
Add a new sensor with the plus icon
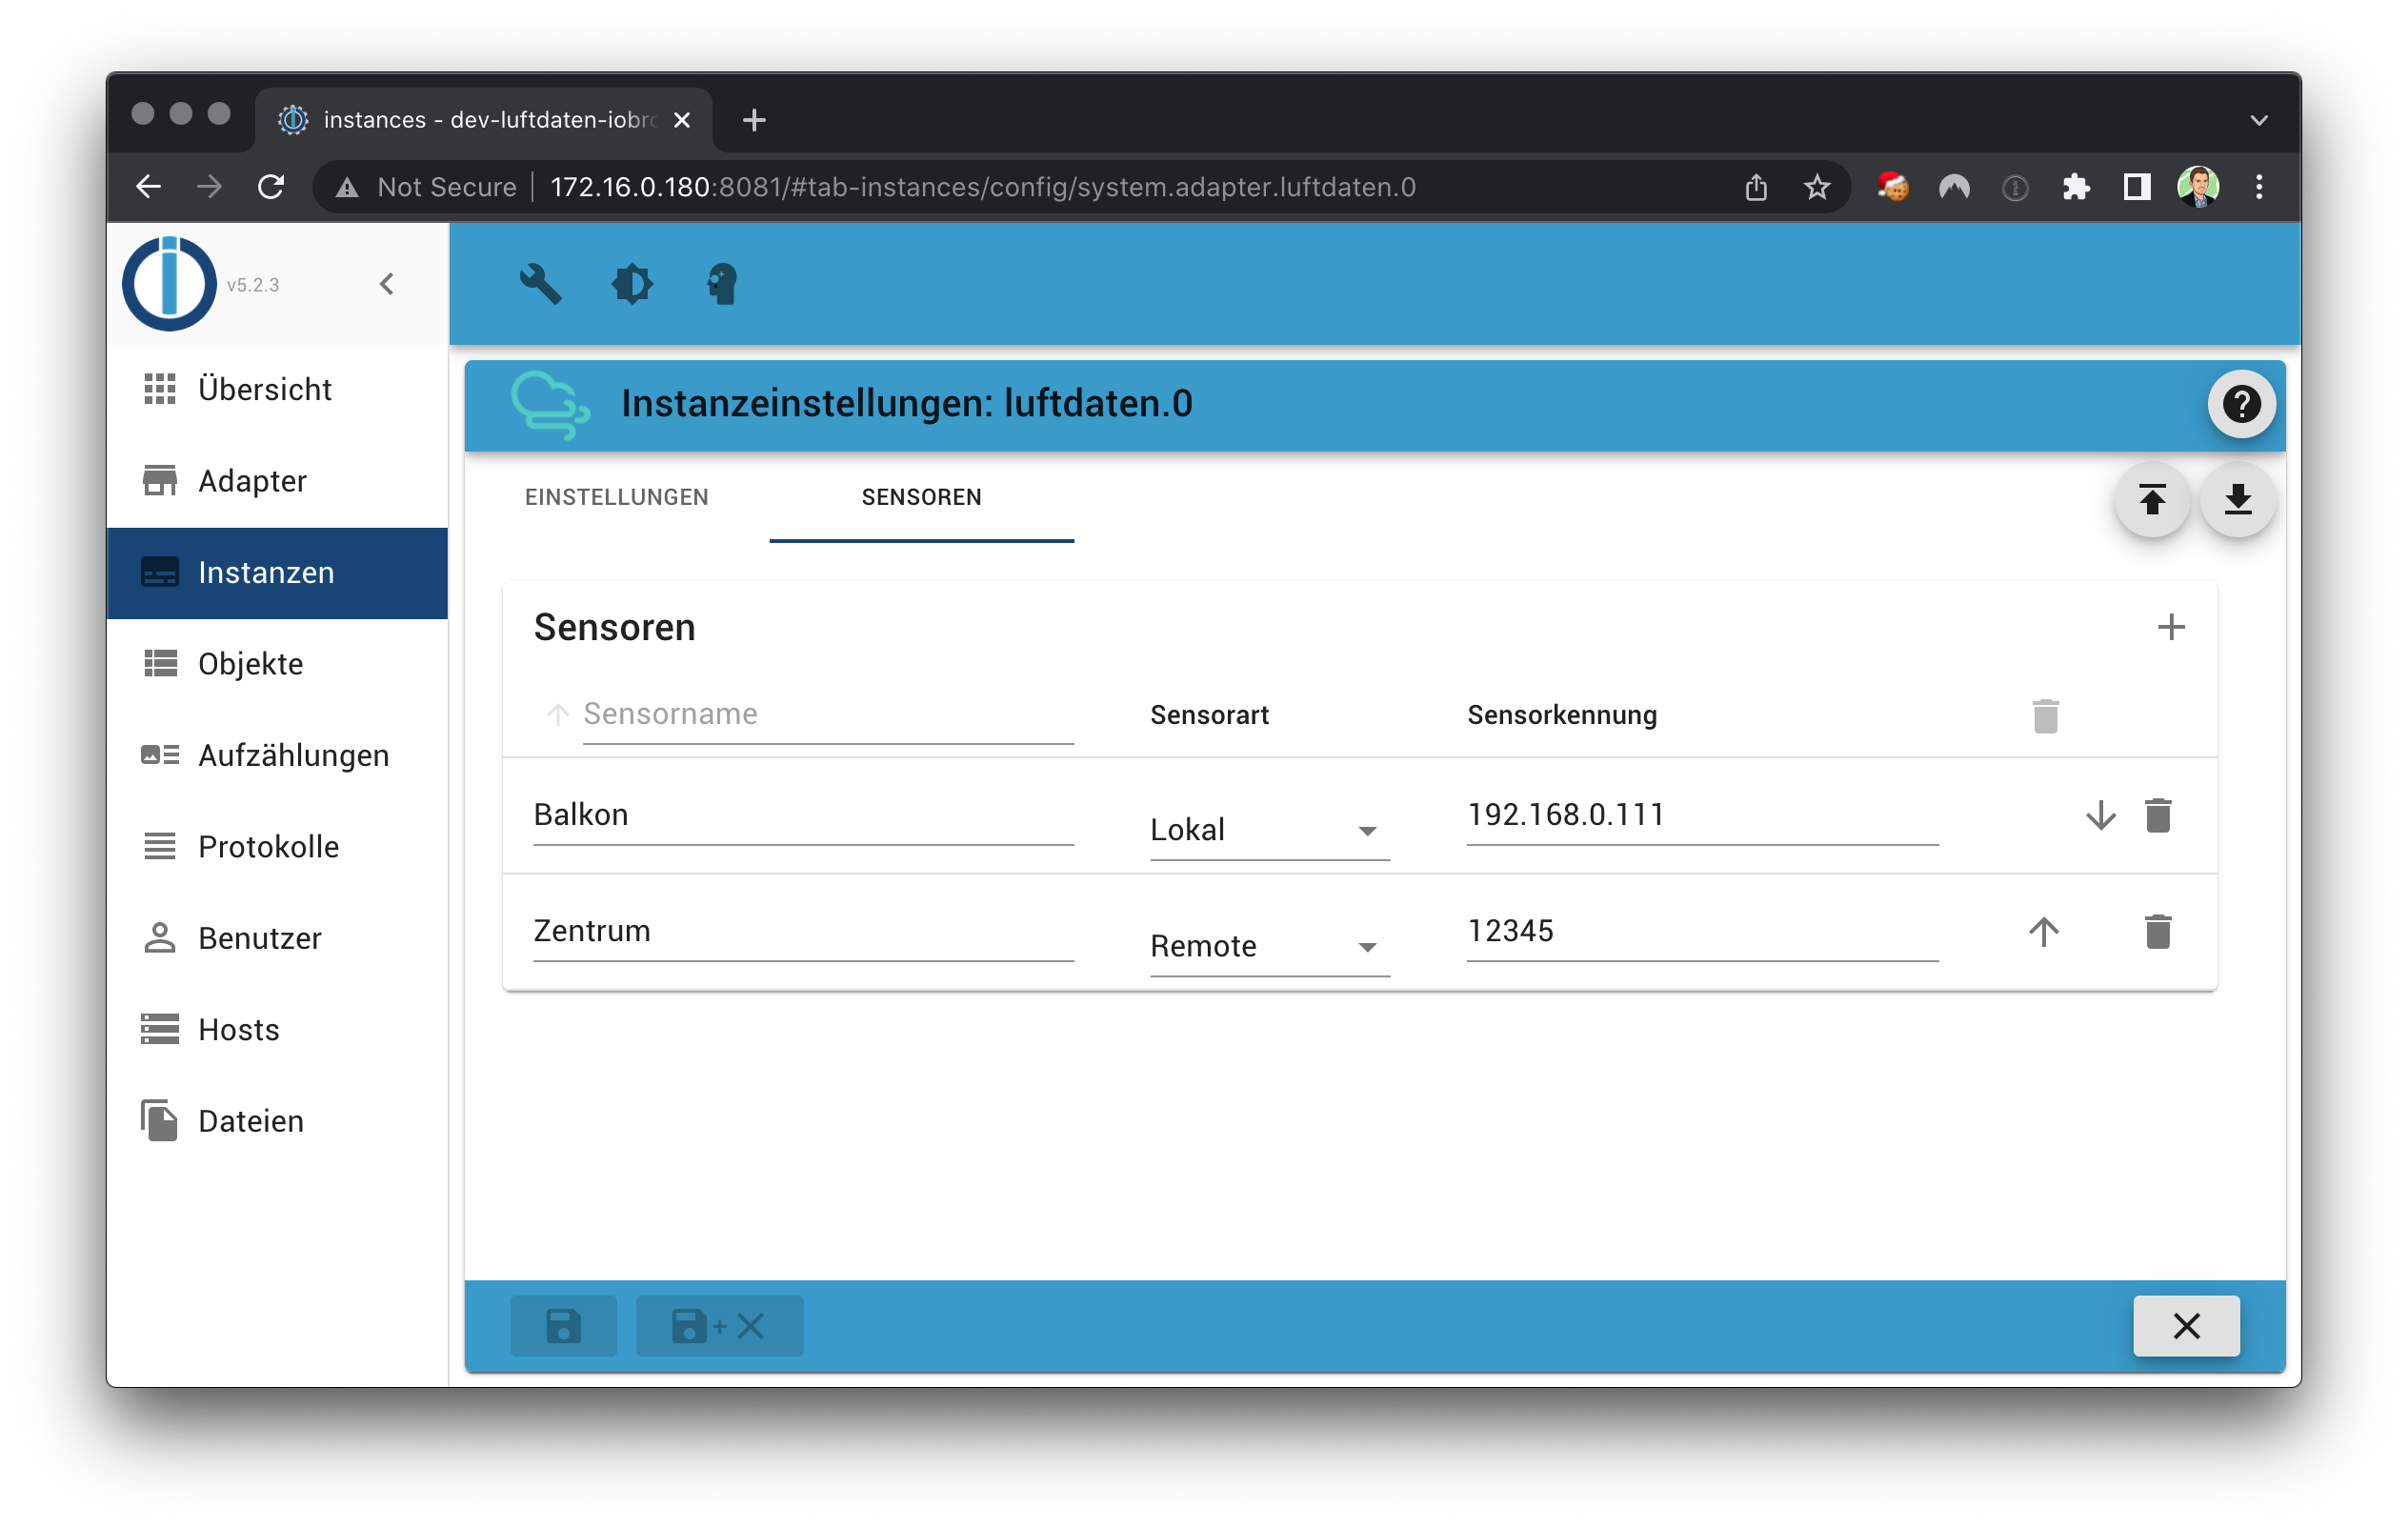(x=2170, y=628)
